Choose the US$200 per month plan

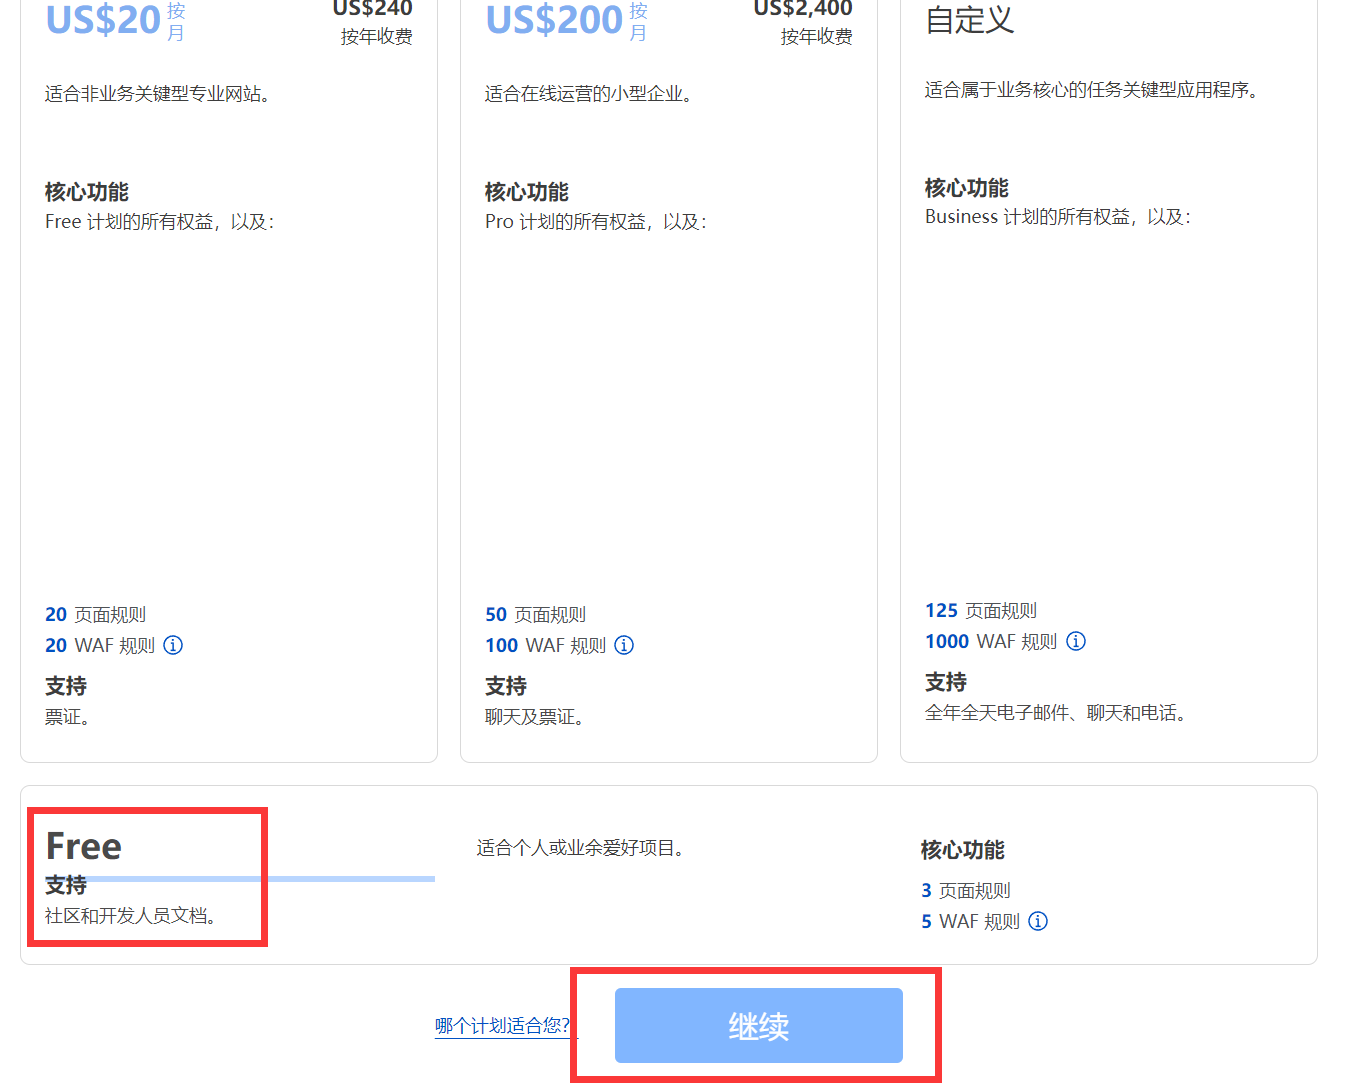click(x=554, y=20)
